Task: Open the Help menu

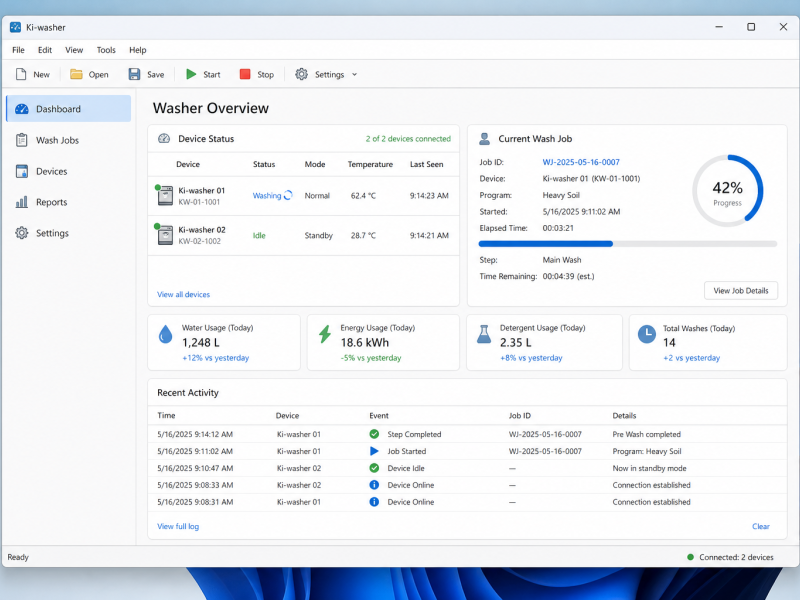Action: click(x=137, y=50)
